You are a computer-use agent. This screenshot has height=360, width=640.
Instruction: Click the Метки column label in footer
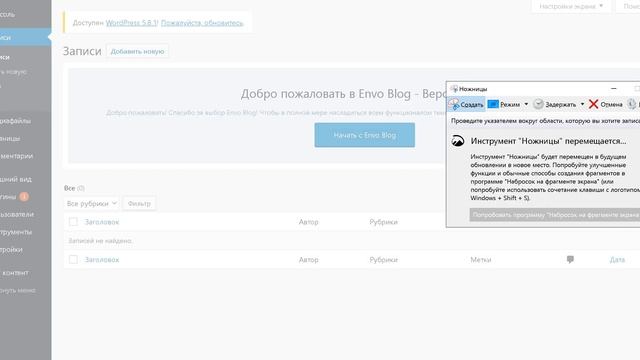tap(480, 260)
